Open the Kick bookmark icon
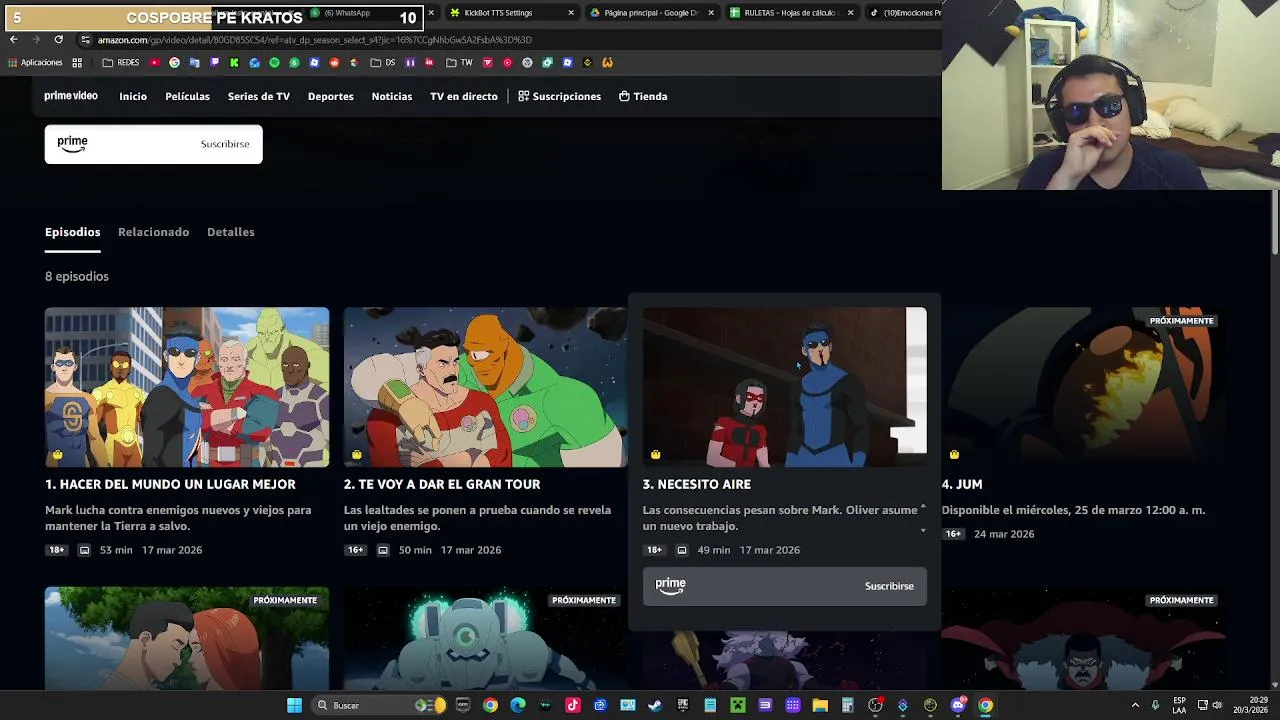This screenshot has width=1280, height=720. point(234,62)
